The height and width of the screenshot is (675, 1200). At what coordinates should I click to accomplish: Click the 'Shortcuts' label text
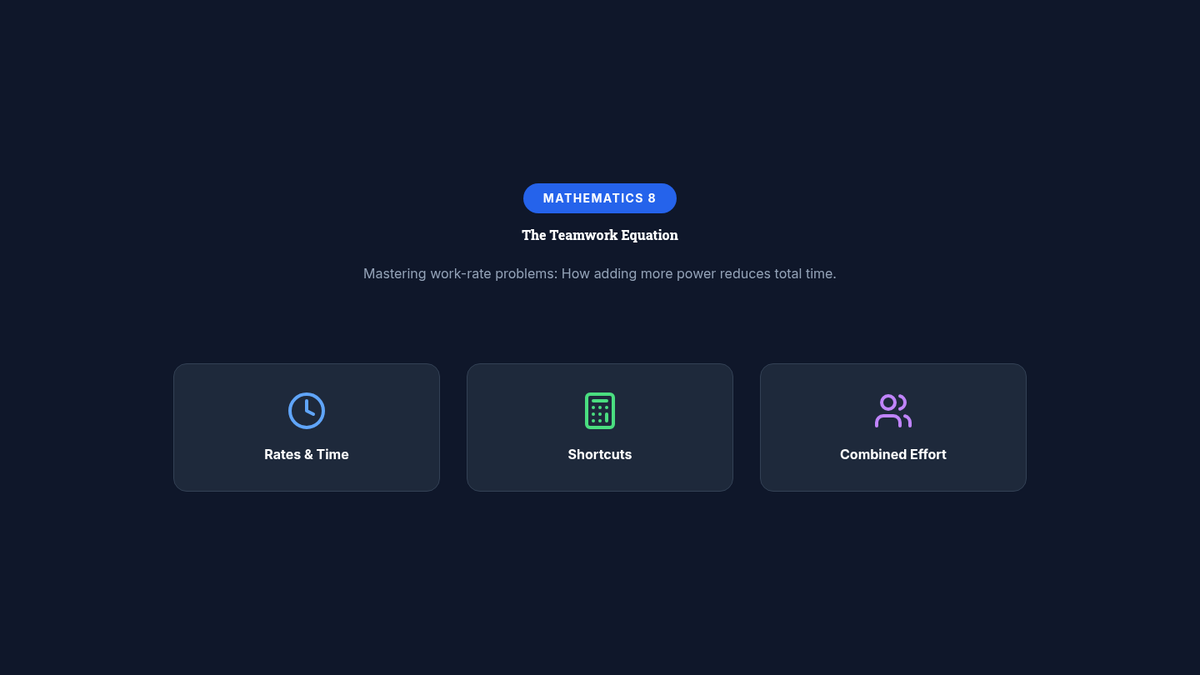point(600,454)
